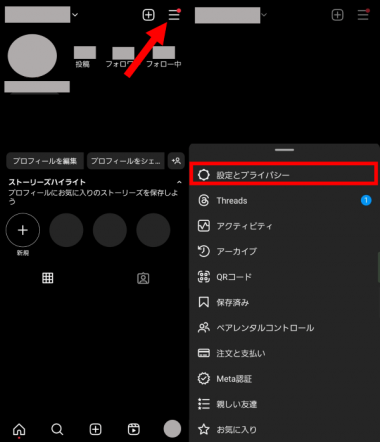Tap the create new post plus icon at top
The image size is (380, 442).
click(x=148, y=15)
